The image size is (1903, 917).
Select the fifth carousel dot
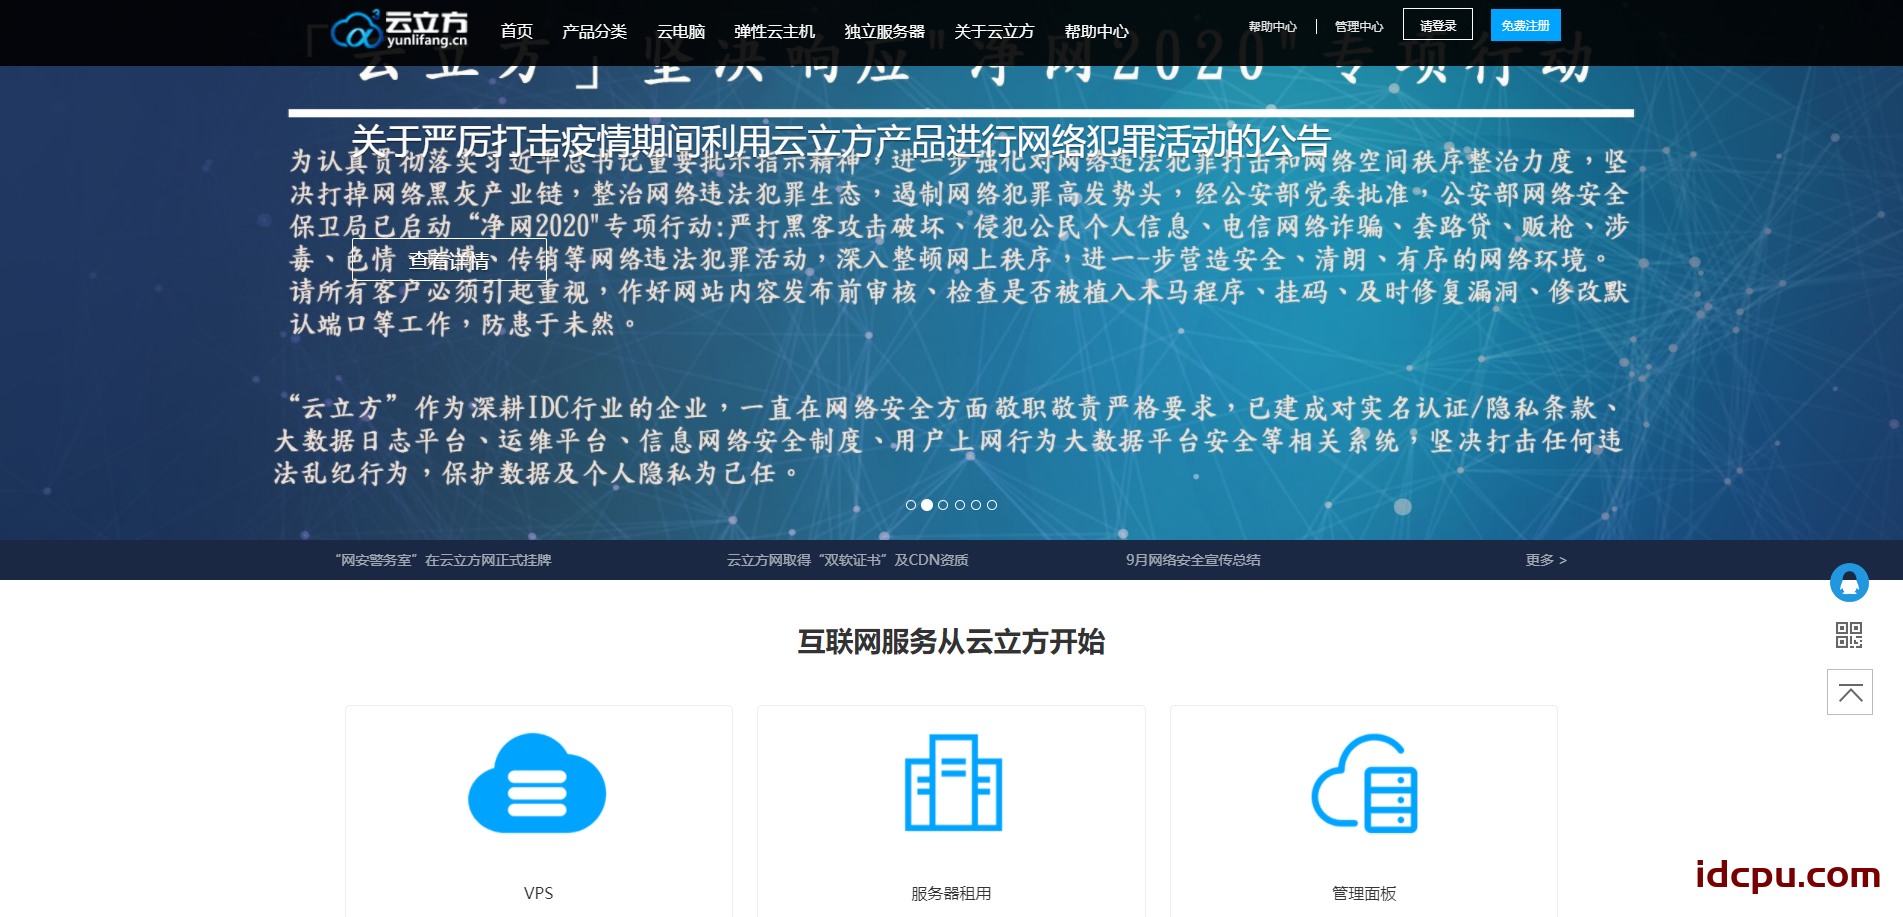pyautogui.click(x=976, y=505)
